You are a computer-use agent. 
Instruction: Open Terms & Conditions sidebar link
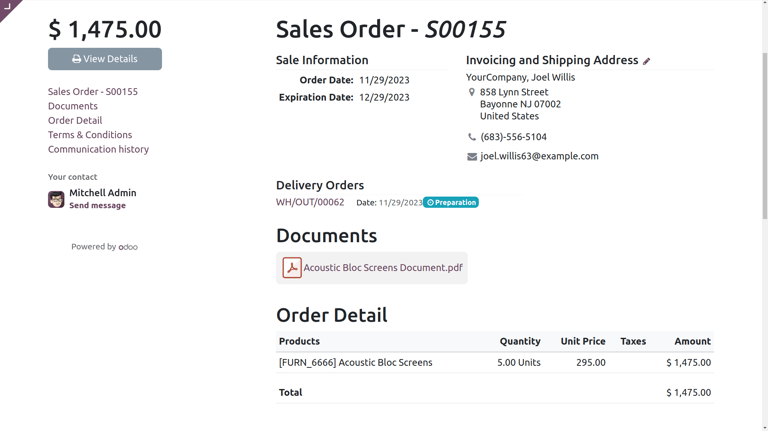tap(90, 135)
